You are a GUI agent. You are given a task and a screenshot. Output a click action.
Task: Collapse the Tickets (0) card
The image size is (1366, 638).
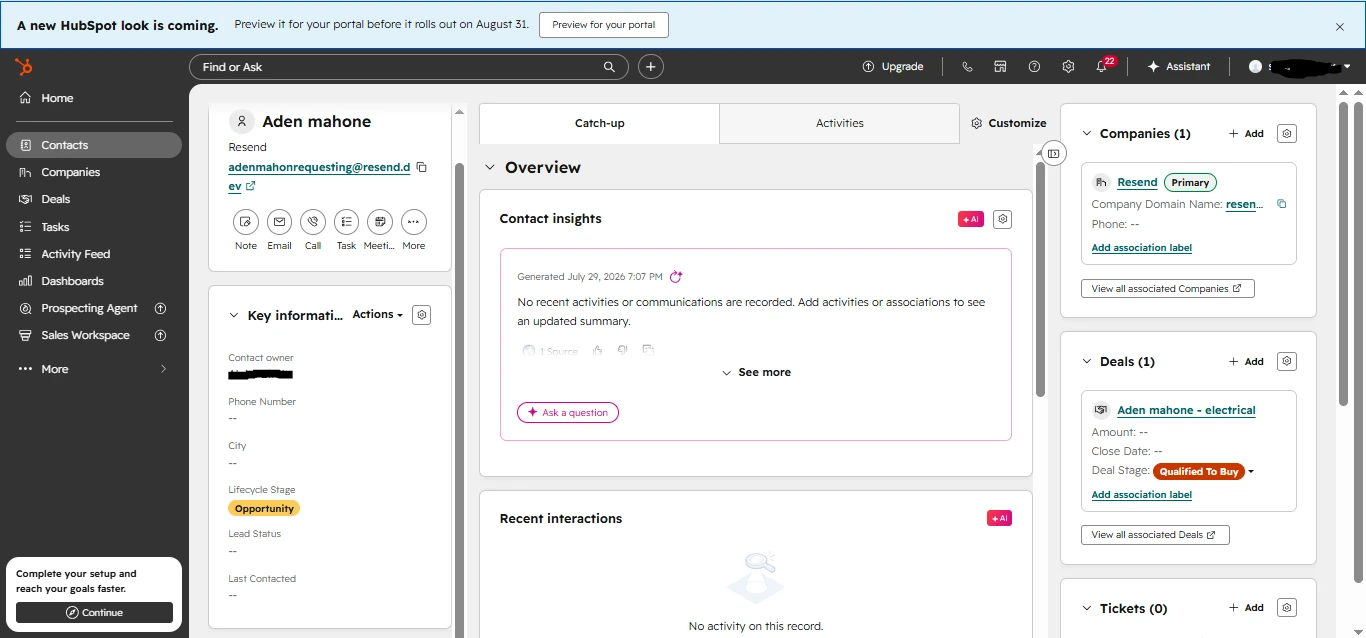tap(1087, 608)
